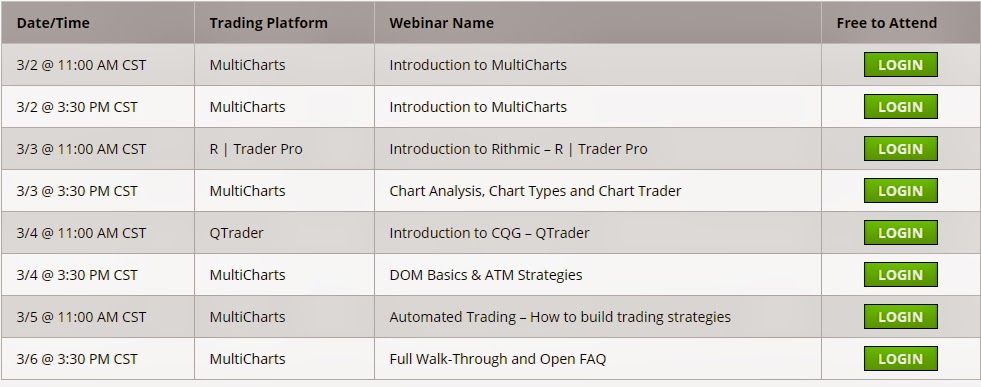This screenshot has height=387, width=981.
Task: Open LOGIN for Rithmic R | Trader Pro webinar
Action: [900, 149]
